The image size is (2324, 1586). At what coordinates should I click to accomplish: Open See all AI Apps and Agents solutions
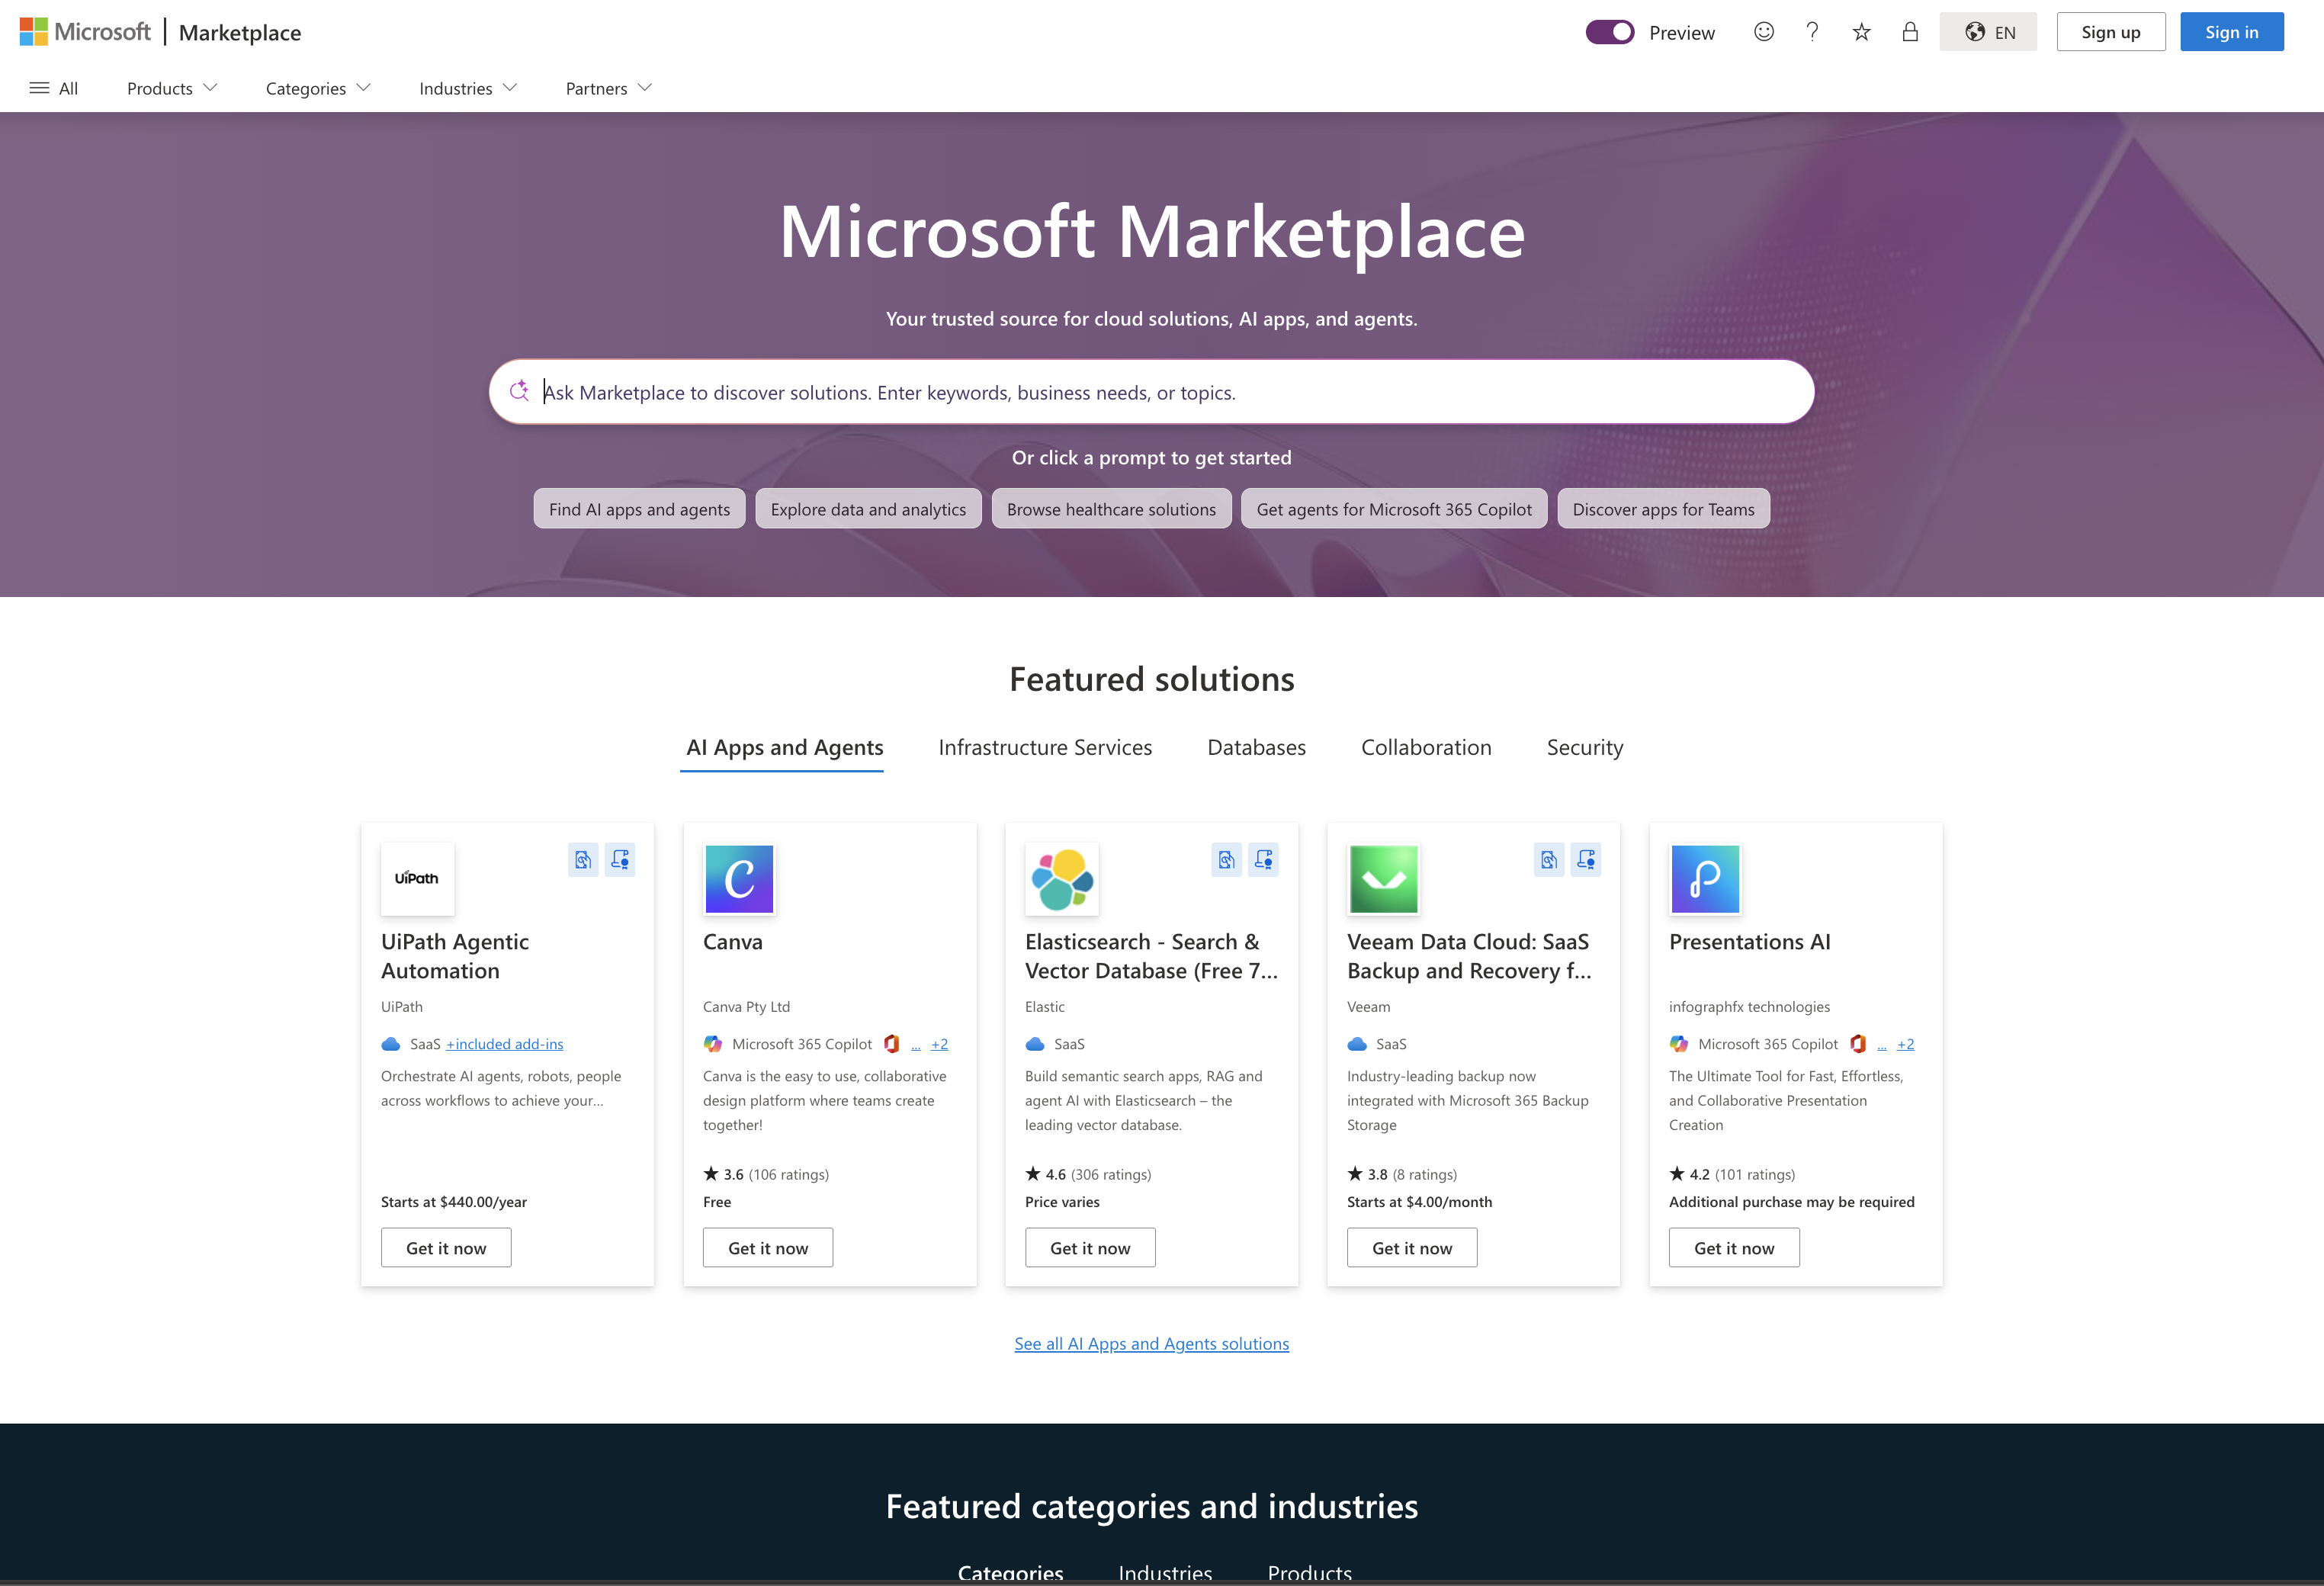[x=1152, y=1344]
